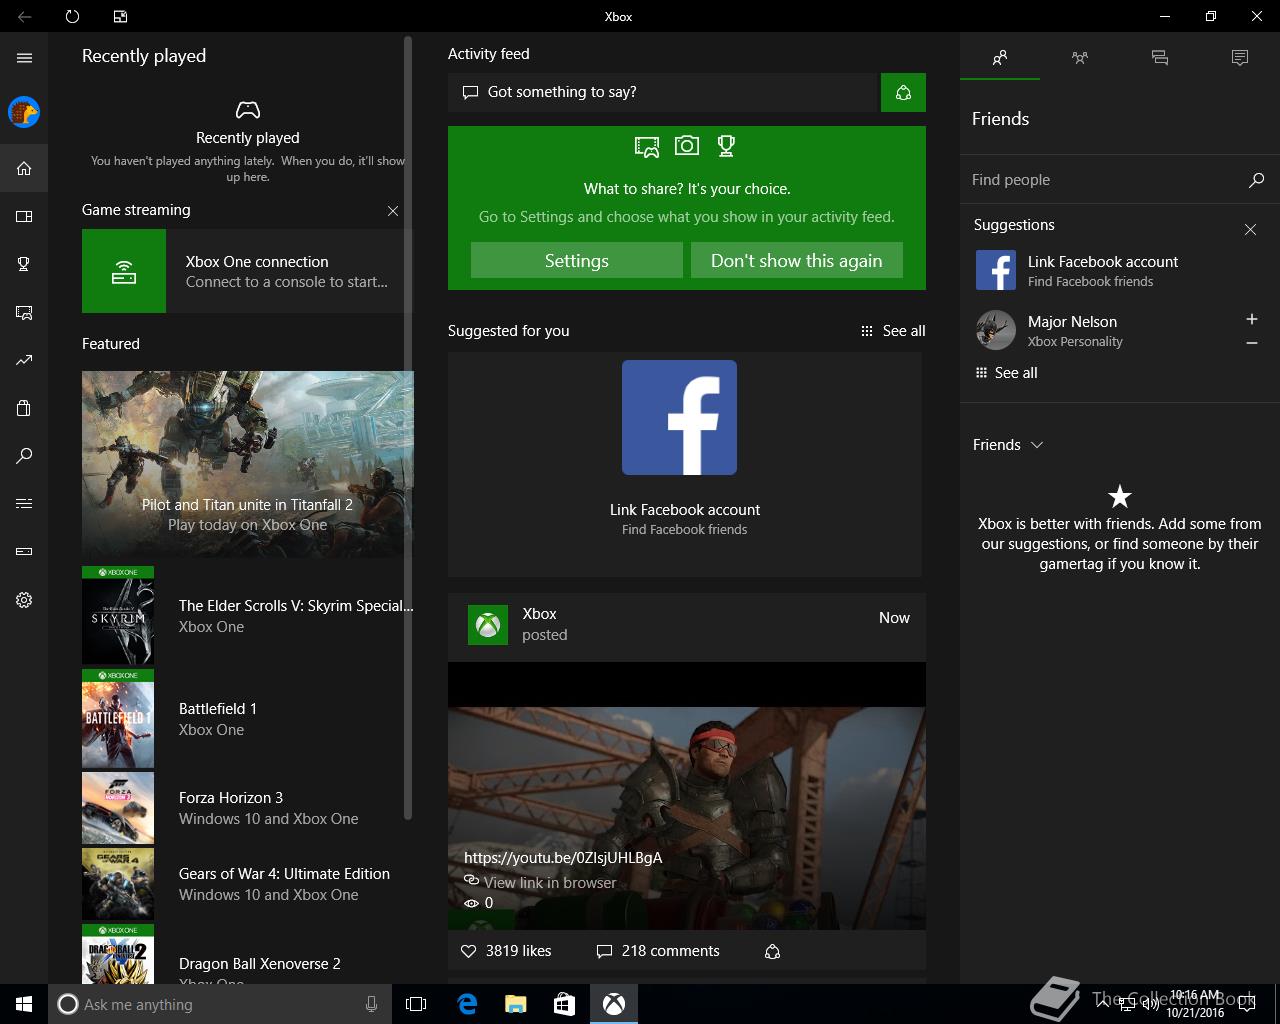Image resolution: width=1280 pixels, height=1024 pixels.
Task: Click See all in Suggested for you
Action: (893, 331)
